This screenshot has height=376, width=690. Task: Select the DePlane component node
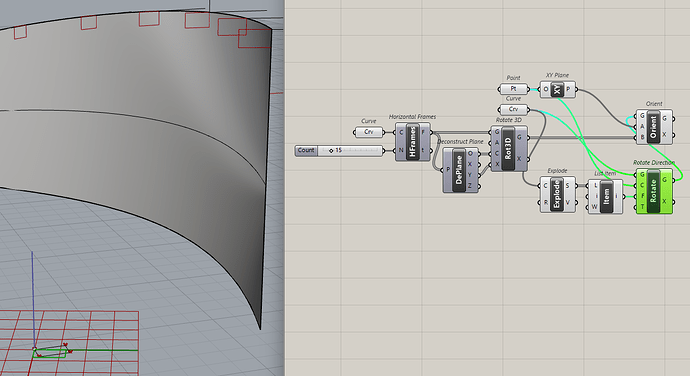(x=460, y=170)
